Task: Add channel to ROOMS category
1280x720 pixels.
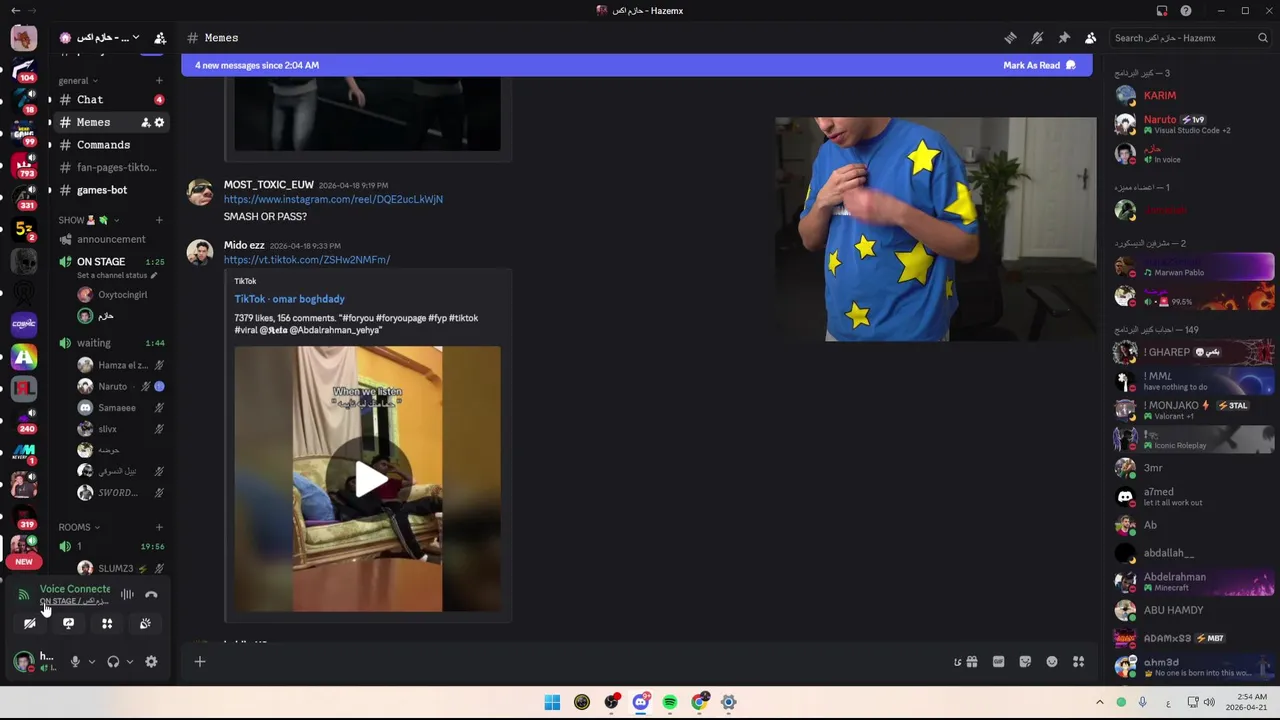Action: [x=159, y=527]
